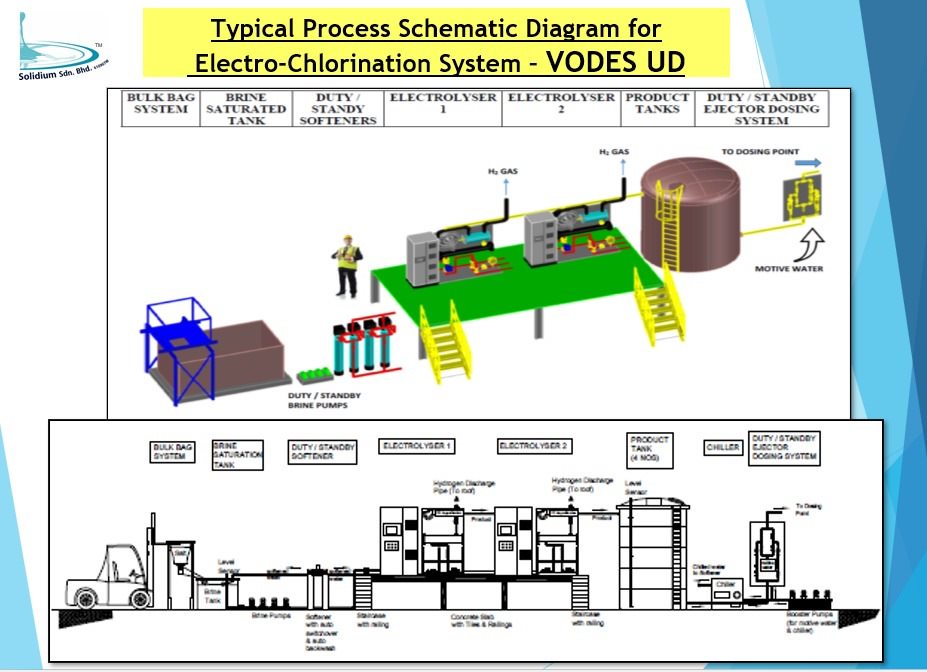Click the worker figure in safety vest
Image resolution: width=927 pixels, height=672 pixels.
[x=346, y=254]
